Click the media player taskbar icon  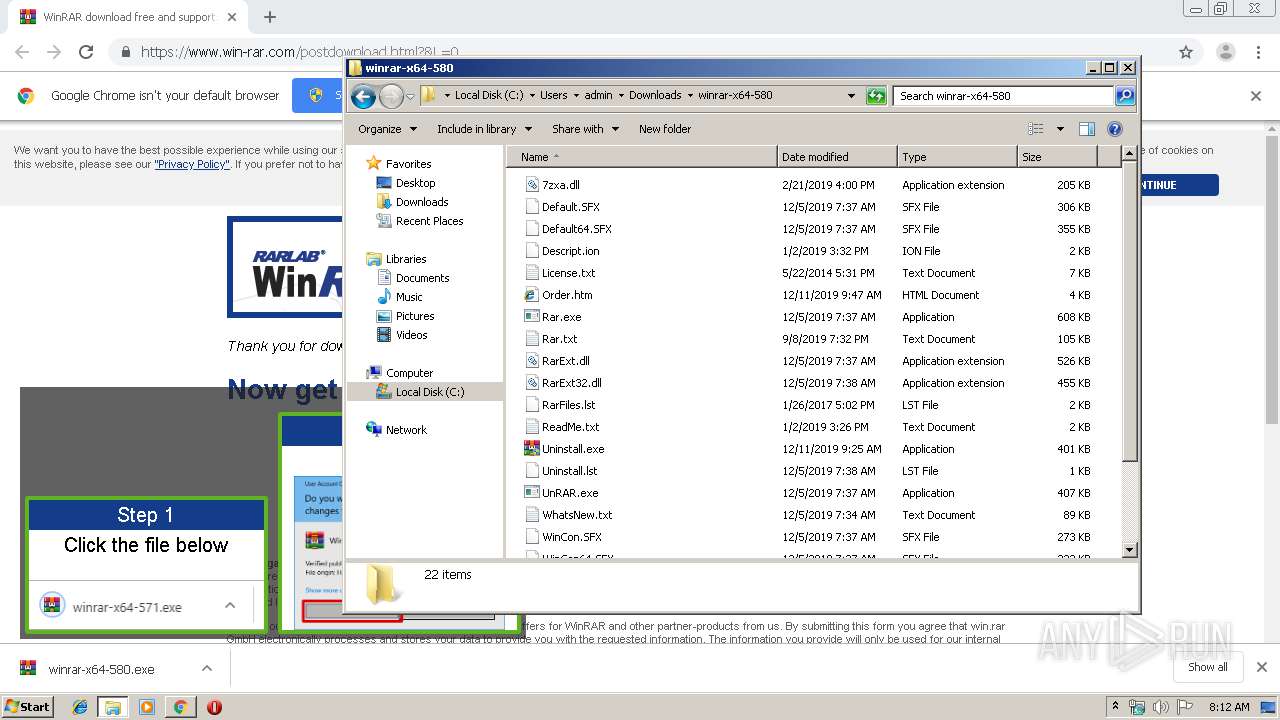coord(147,707)
